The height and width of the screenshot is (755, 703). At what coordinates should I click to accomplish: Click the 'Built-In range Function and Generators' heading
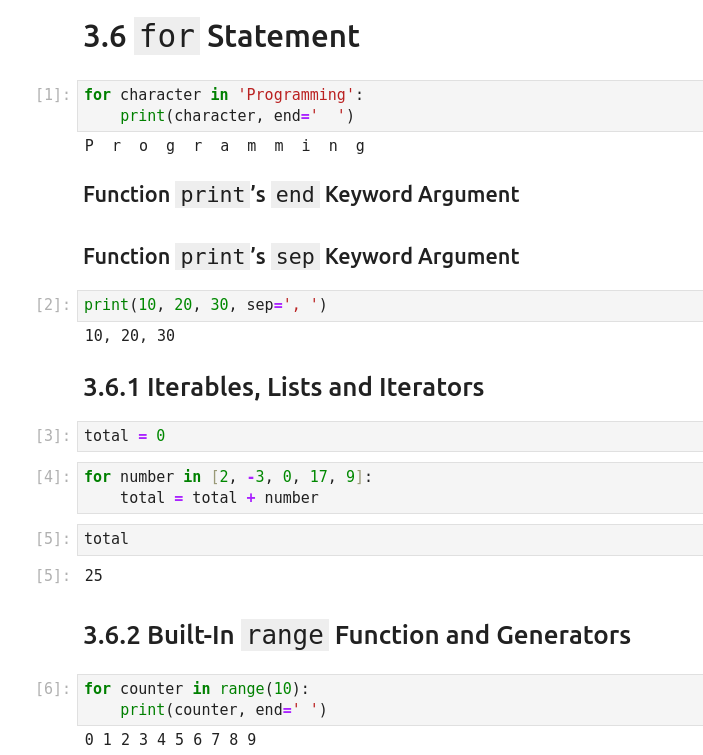click(357, 636)
